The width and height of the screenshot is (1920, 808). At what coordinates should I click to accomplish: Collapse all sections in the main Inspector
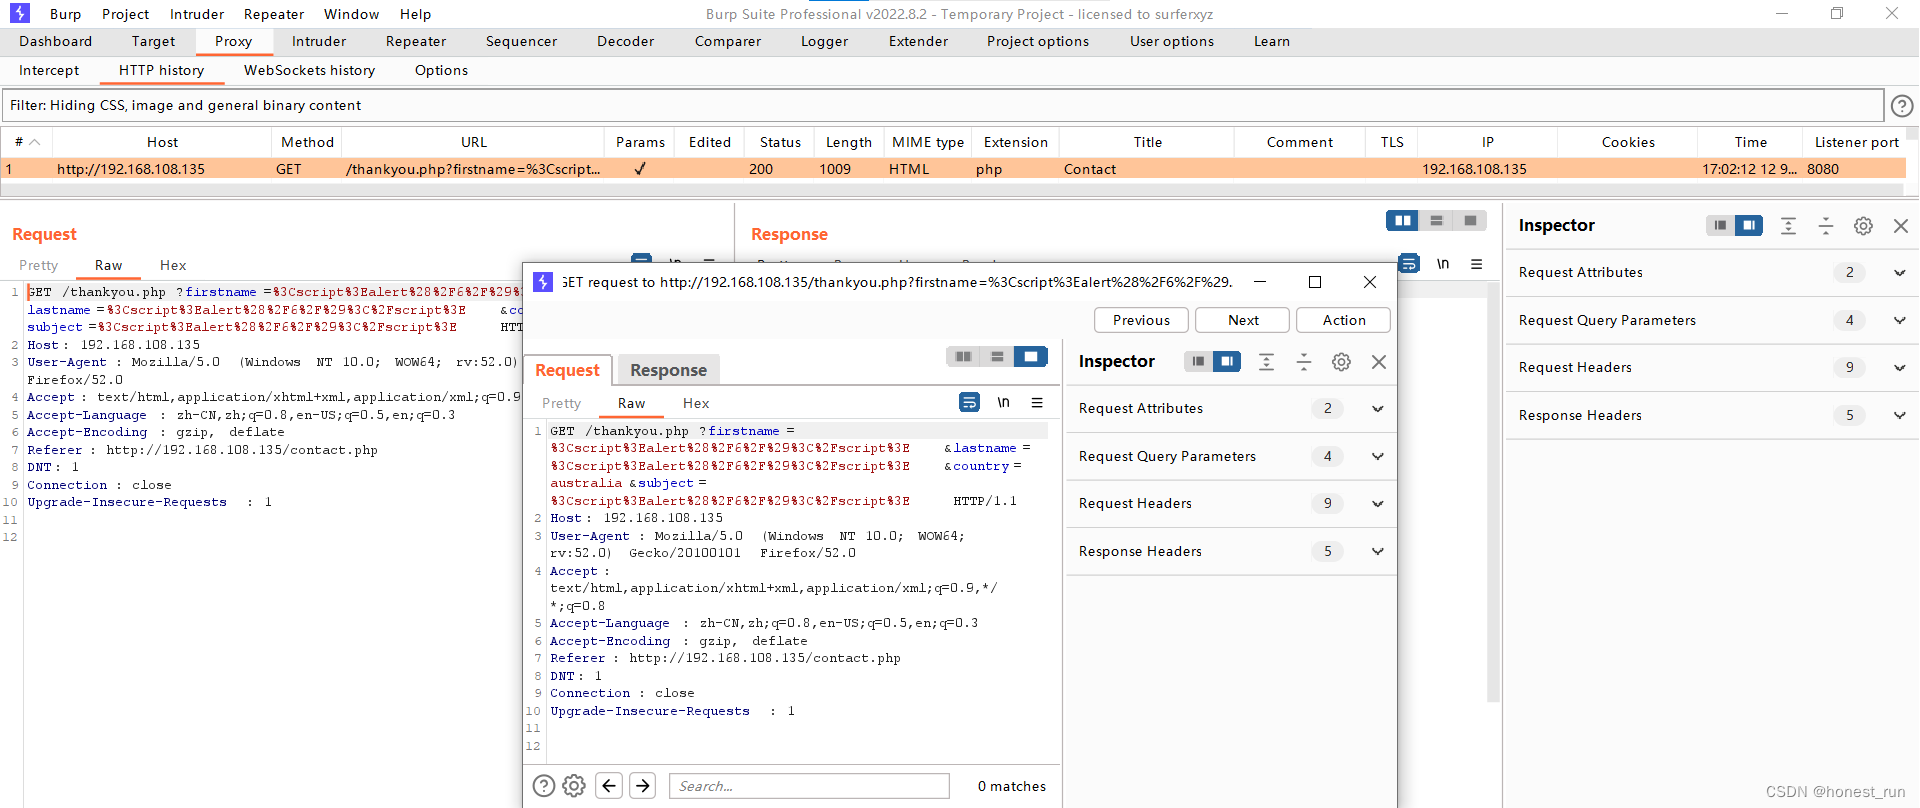coord(1825,225)
